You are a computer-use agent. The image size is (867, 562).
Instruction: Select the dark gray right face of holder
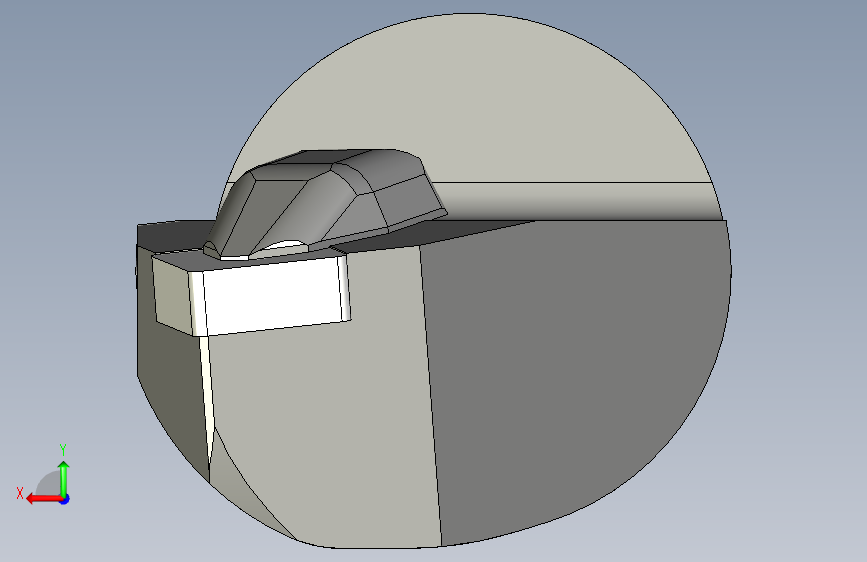coord(575,376)
